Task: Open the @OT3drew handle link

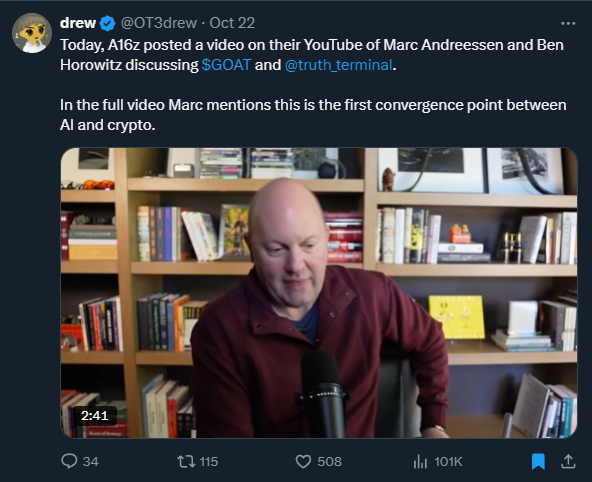Action: click(x=159, y=23)
